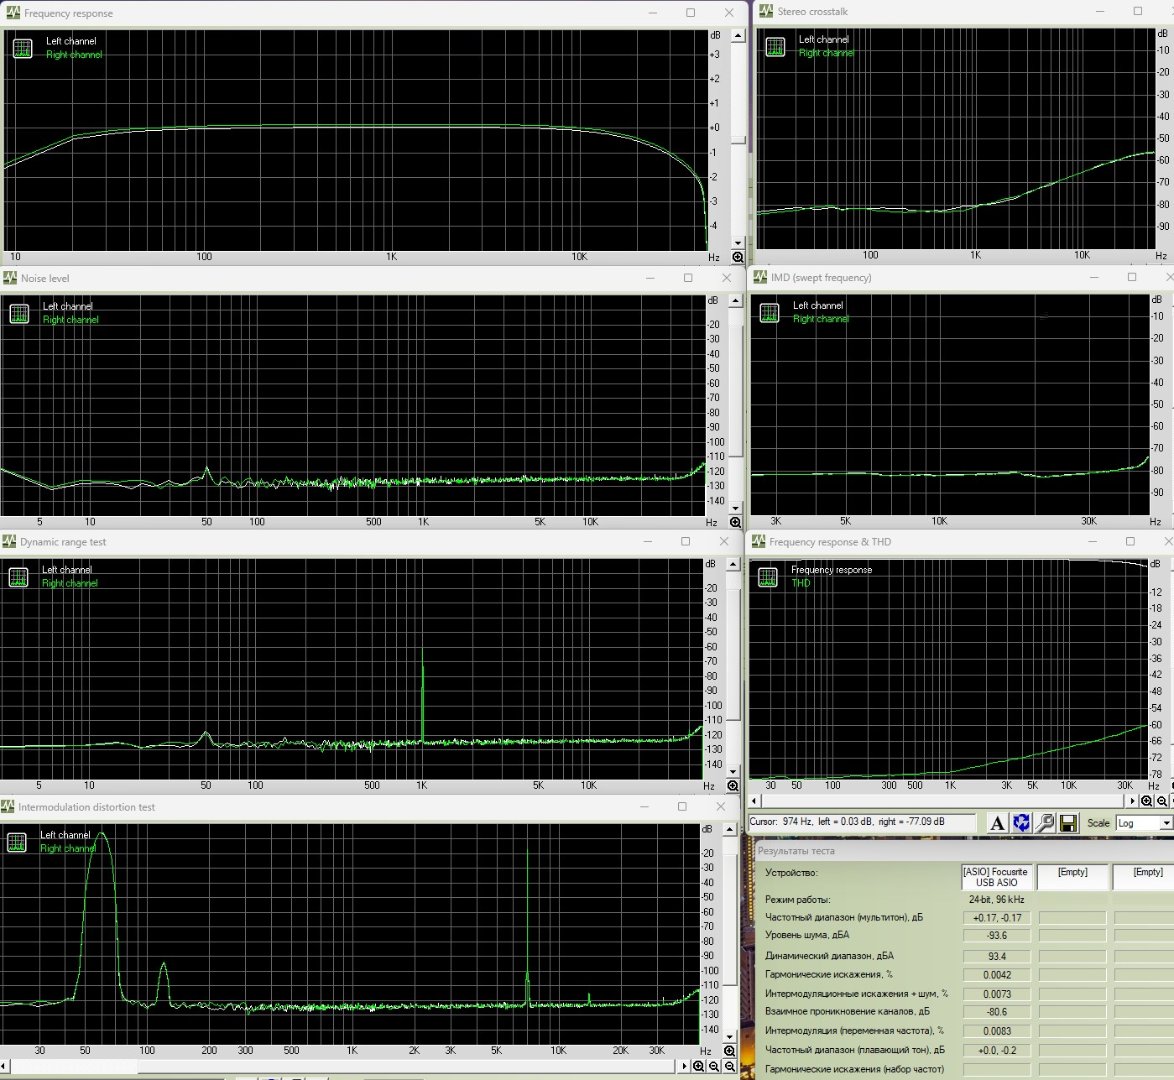Click the blue circular arrows icon
The height and width of the screenshot is (1080, 1174).
point(1021,823)
